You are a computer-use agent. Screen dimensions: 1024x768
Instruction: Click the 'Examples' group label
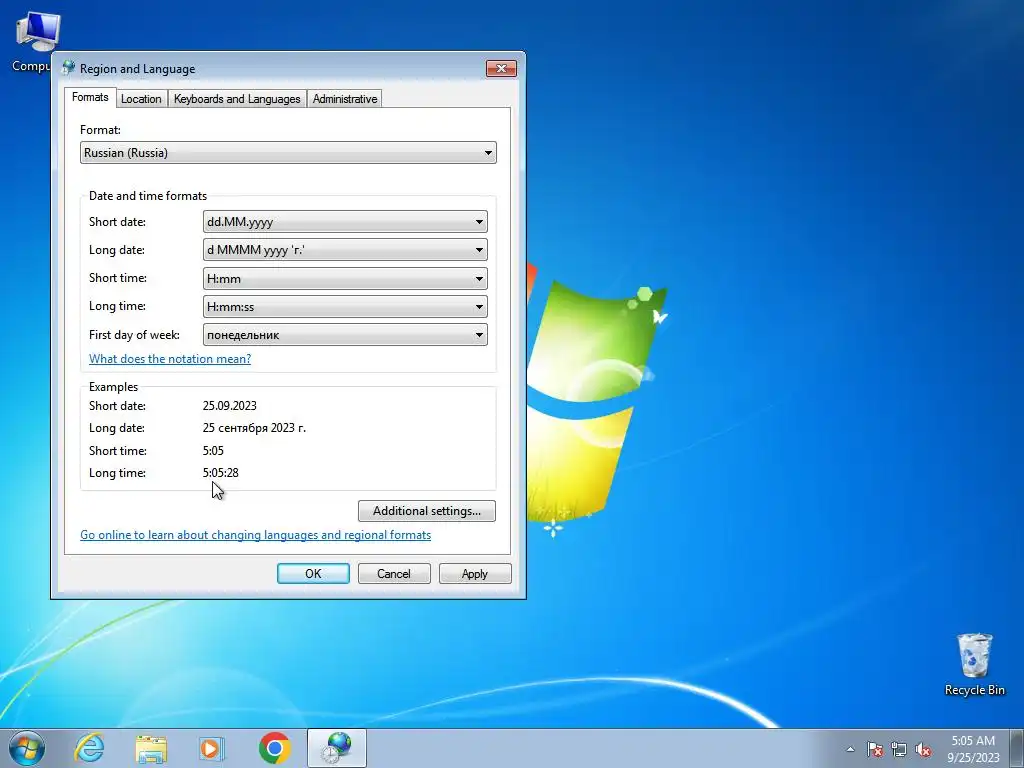(x=114, y=387)
